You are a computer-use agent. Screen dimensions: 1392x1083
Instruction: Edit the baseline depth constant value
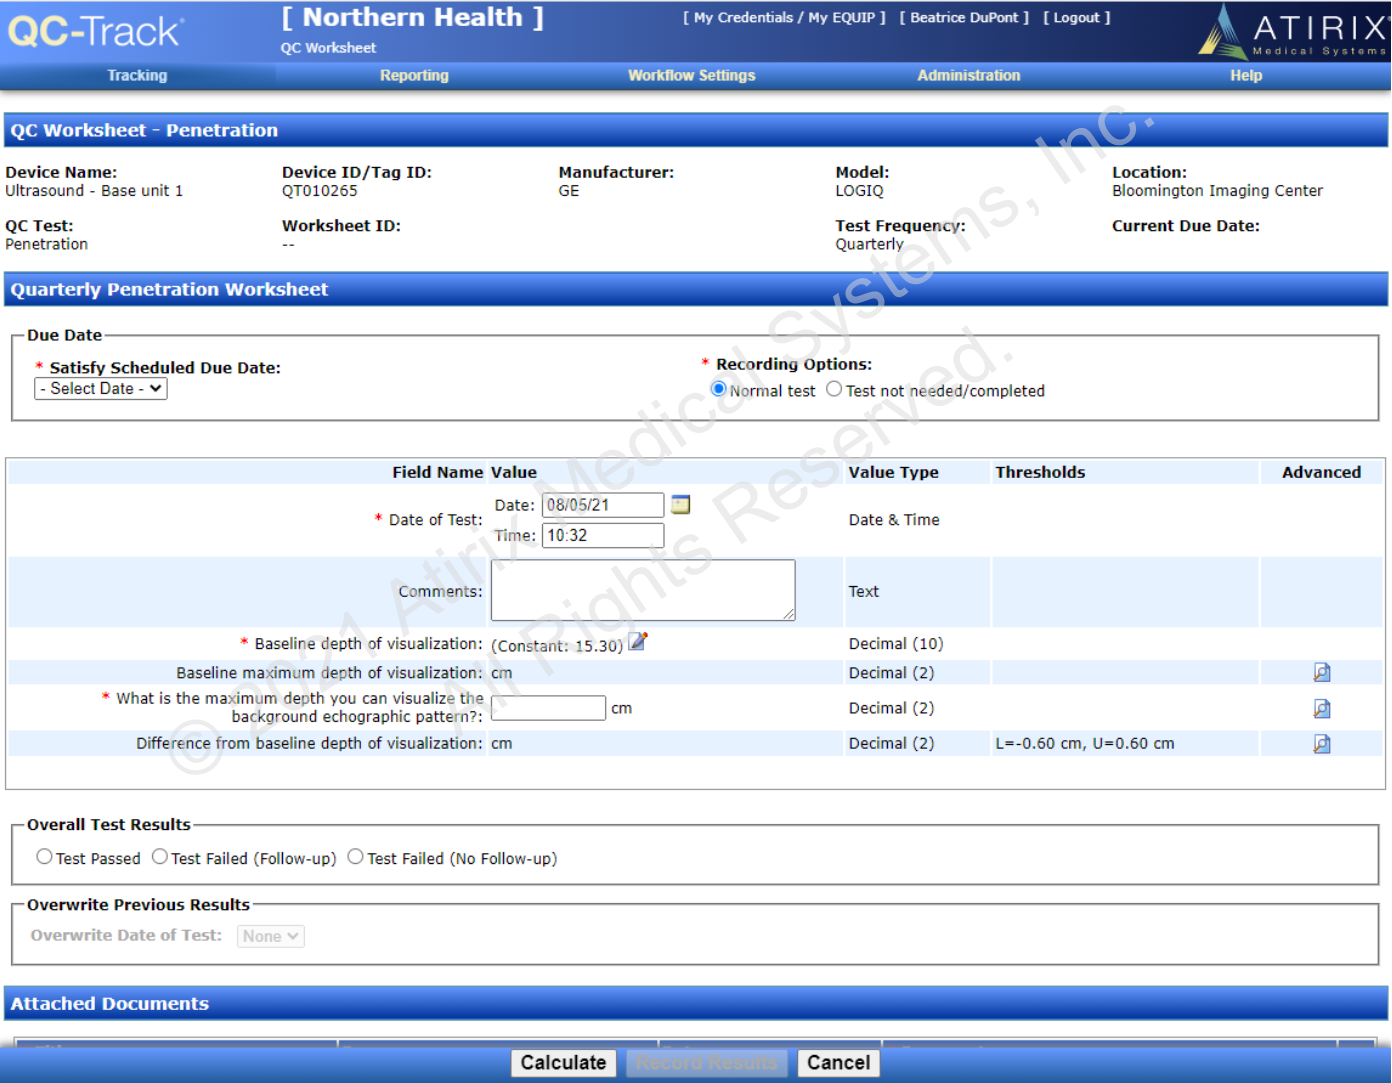(x=638, y=642)
